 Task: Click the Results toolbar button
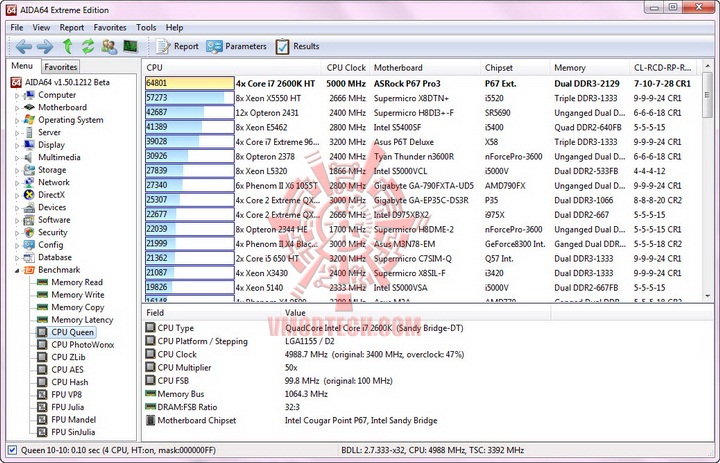pos(297,46)
